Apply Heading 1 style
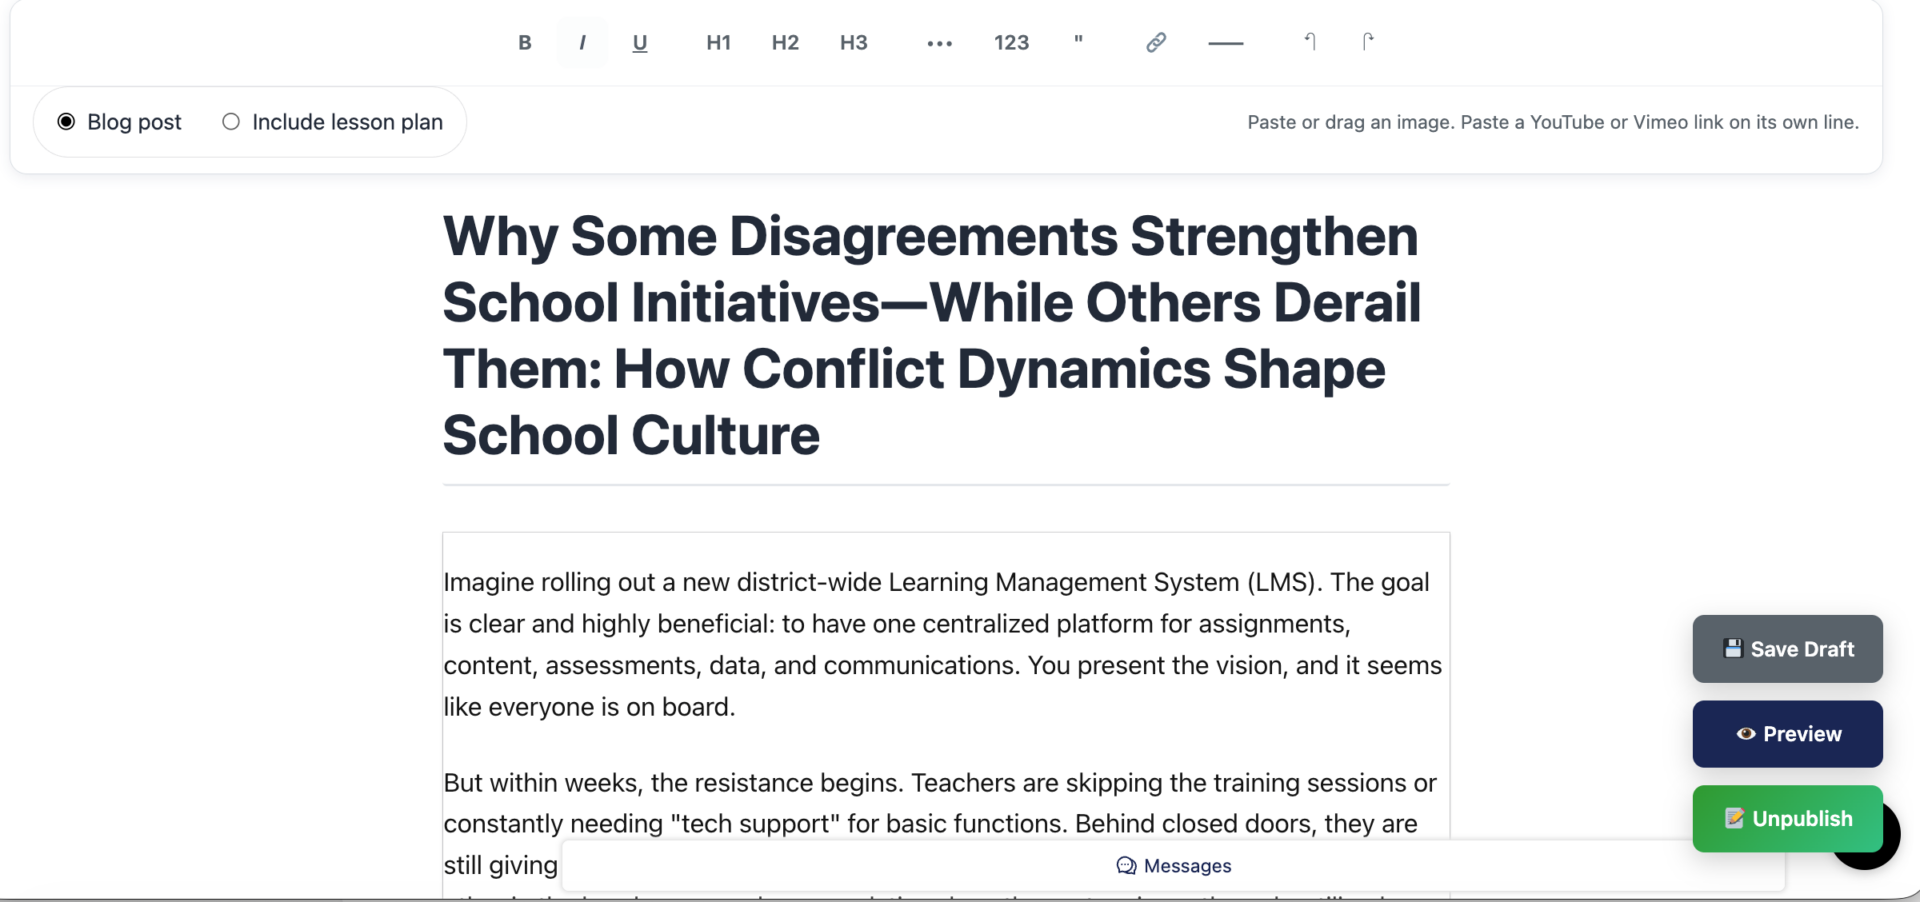 click(718, 43)
